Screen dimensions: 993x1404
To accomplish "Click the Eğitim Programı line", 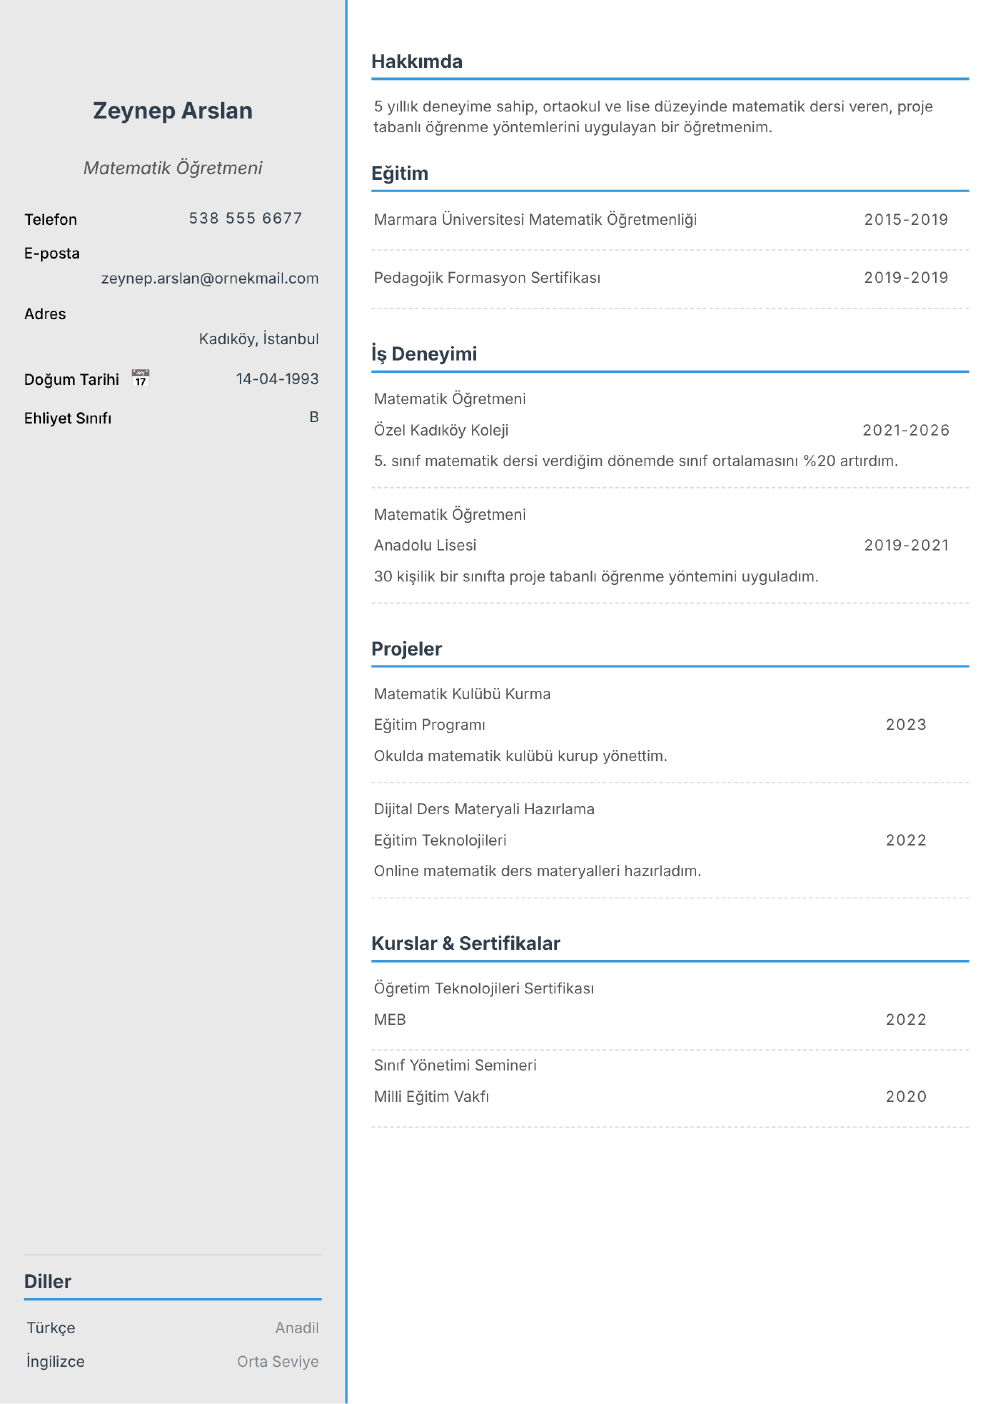I will click(x=430, y=725).
